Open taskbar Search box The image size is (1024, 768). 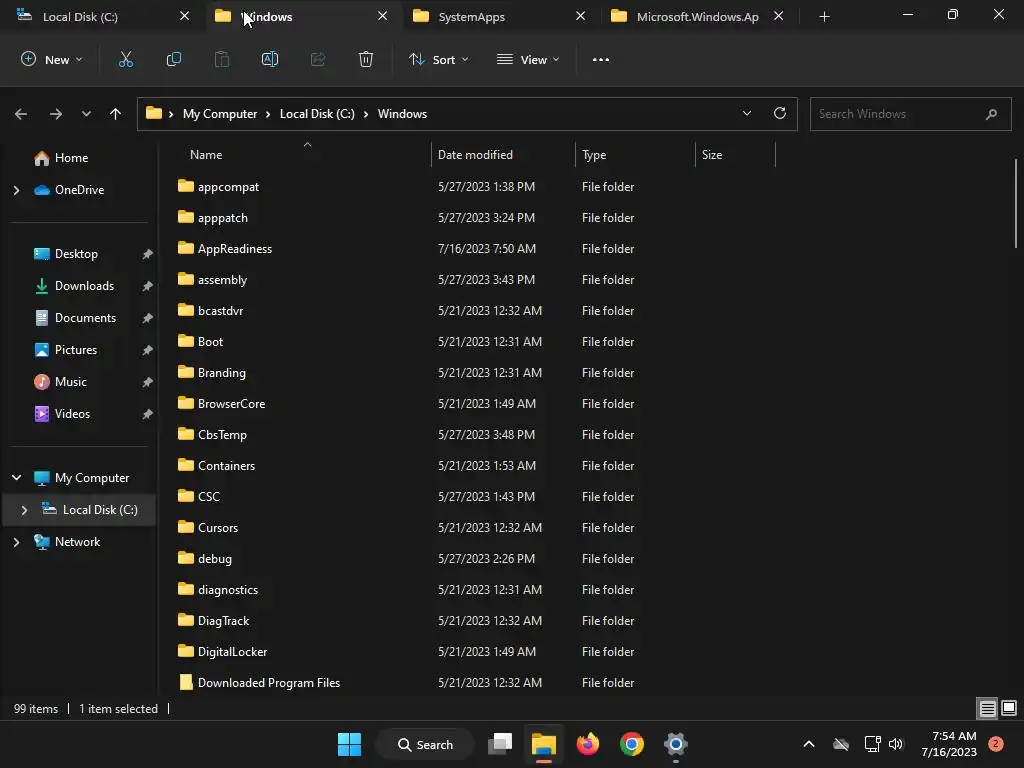click(425, 744)
